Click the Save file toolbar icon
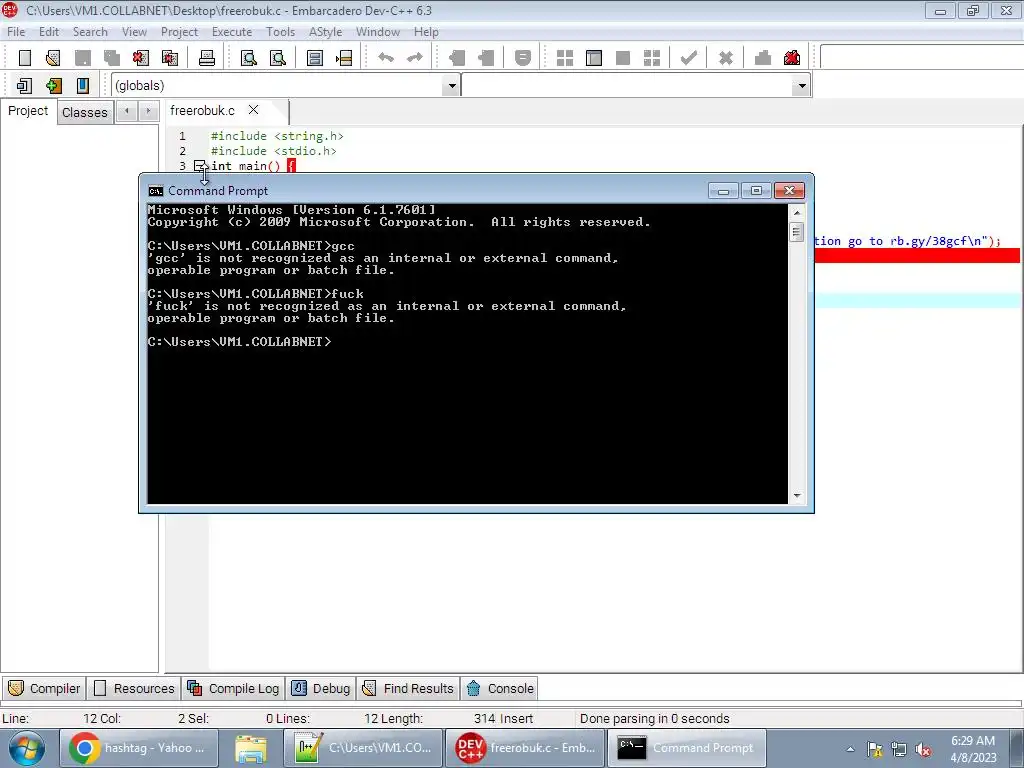The width and height of the screenshot is (1024, 768). coord(82,58)
